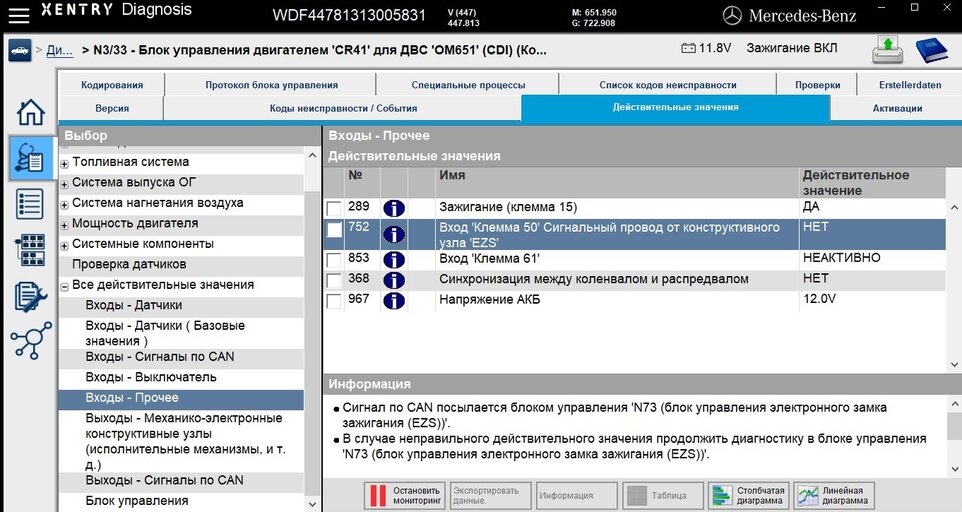The height and width of the screenshot is (512, 962).
Task: Open the 'Активации' tab
Action: point(896,108)
